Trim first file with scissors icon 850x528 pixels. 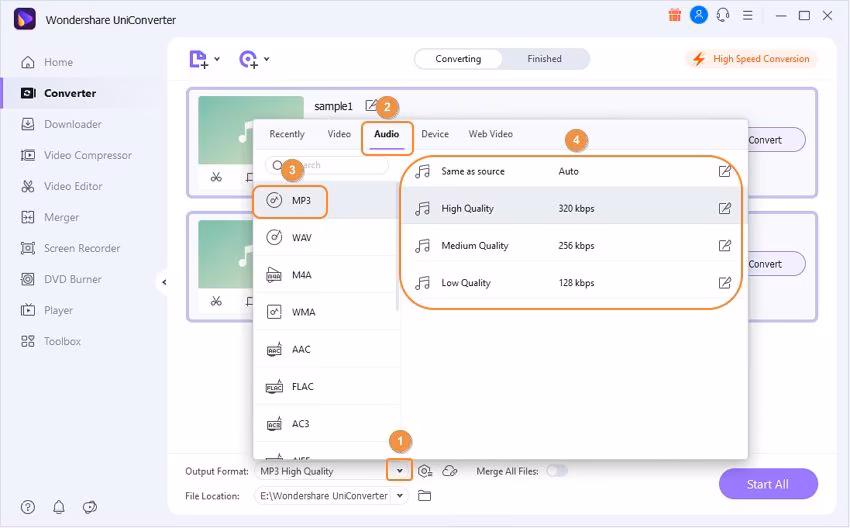[216, 177]
